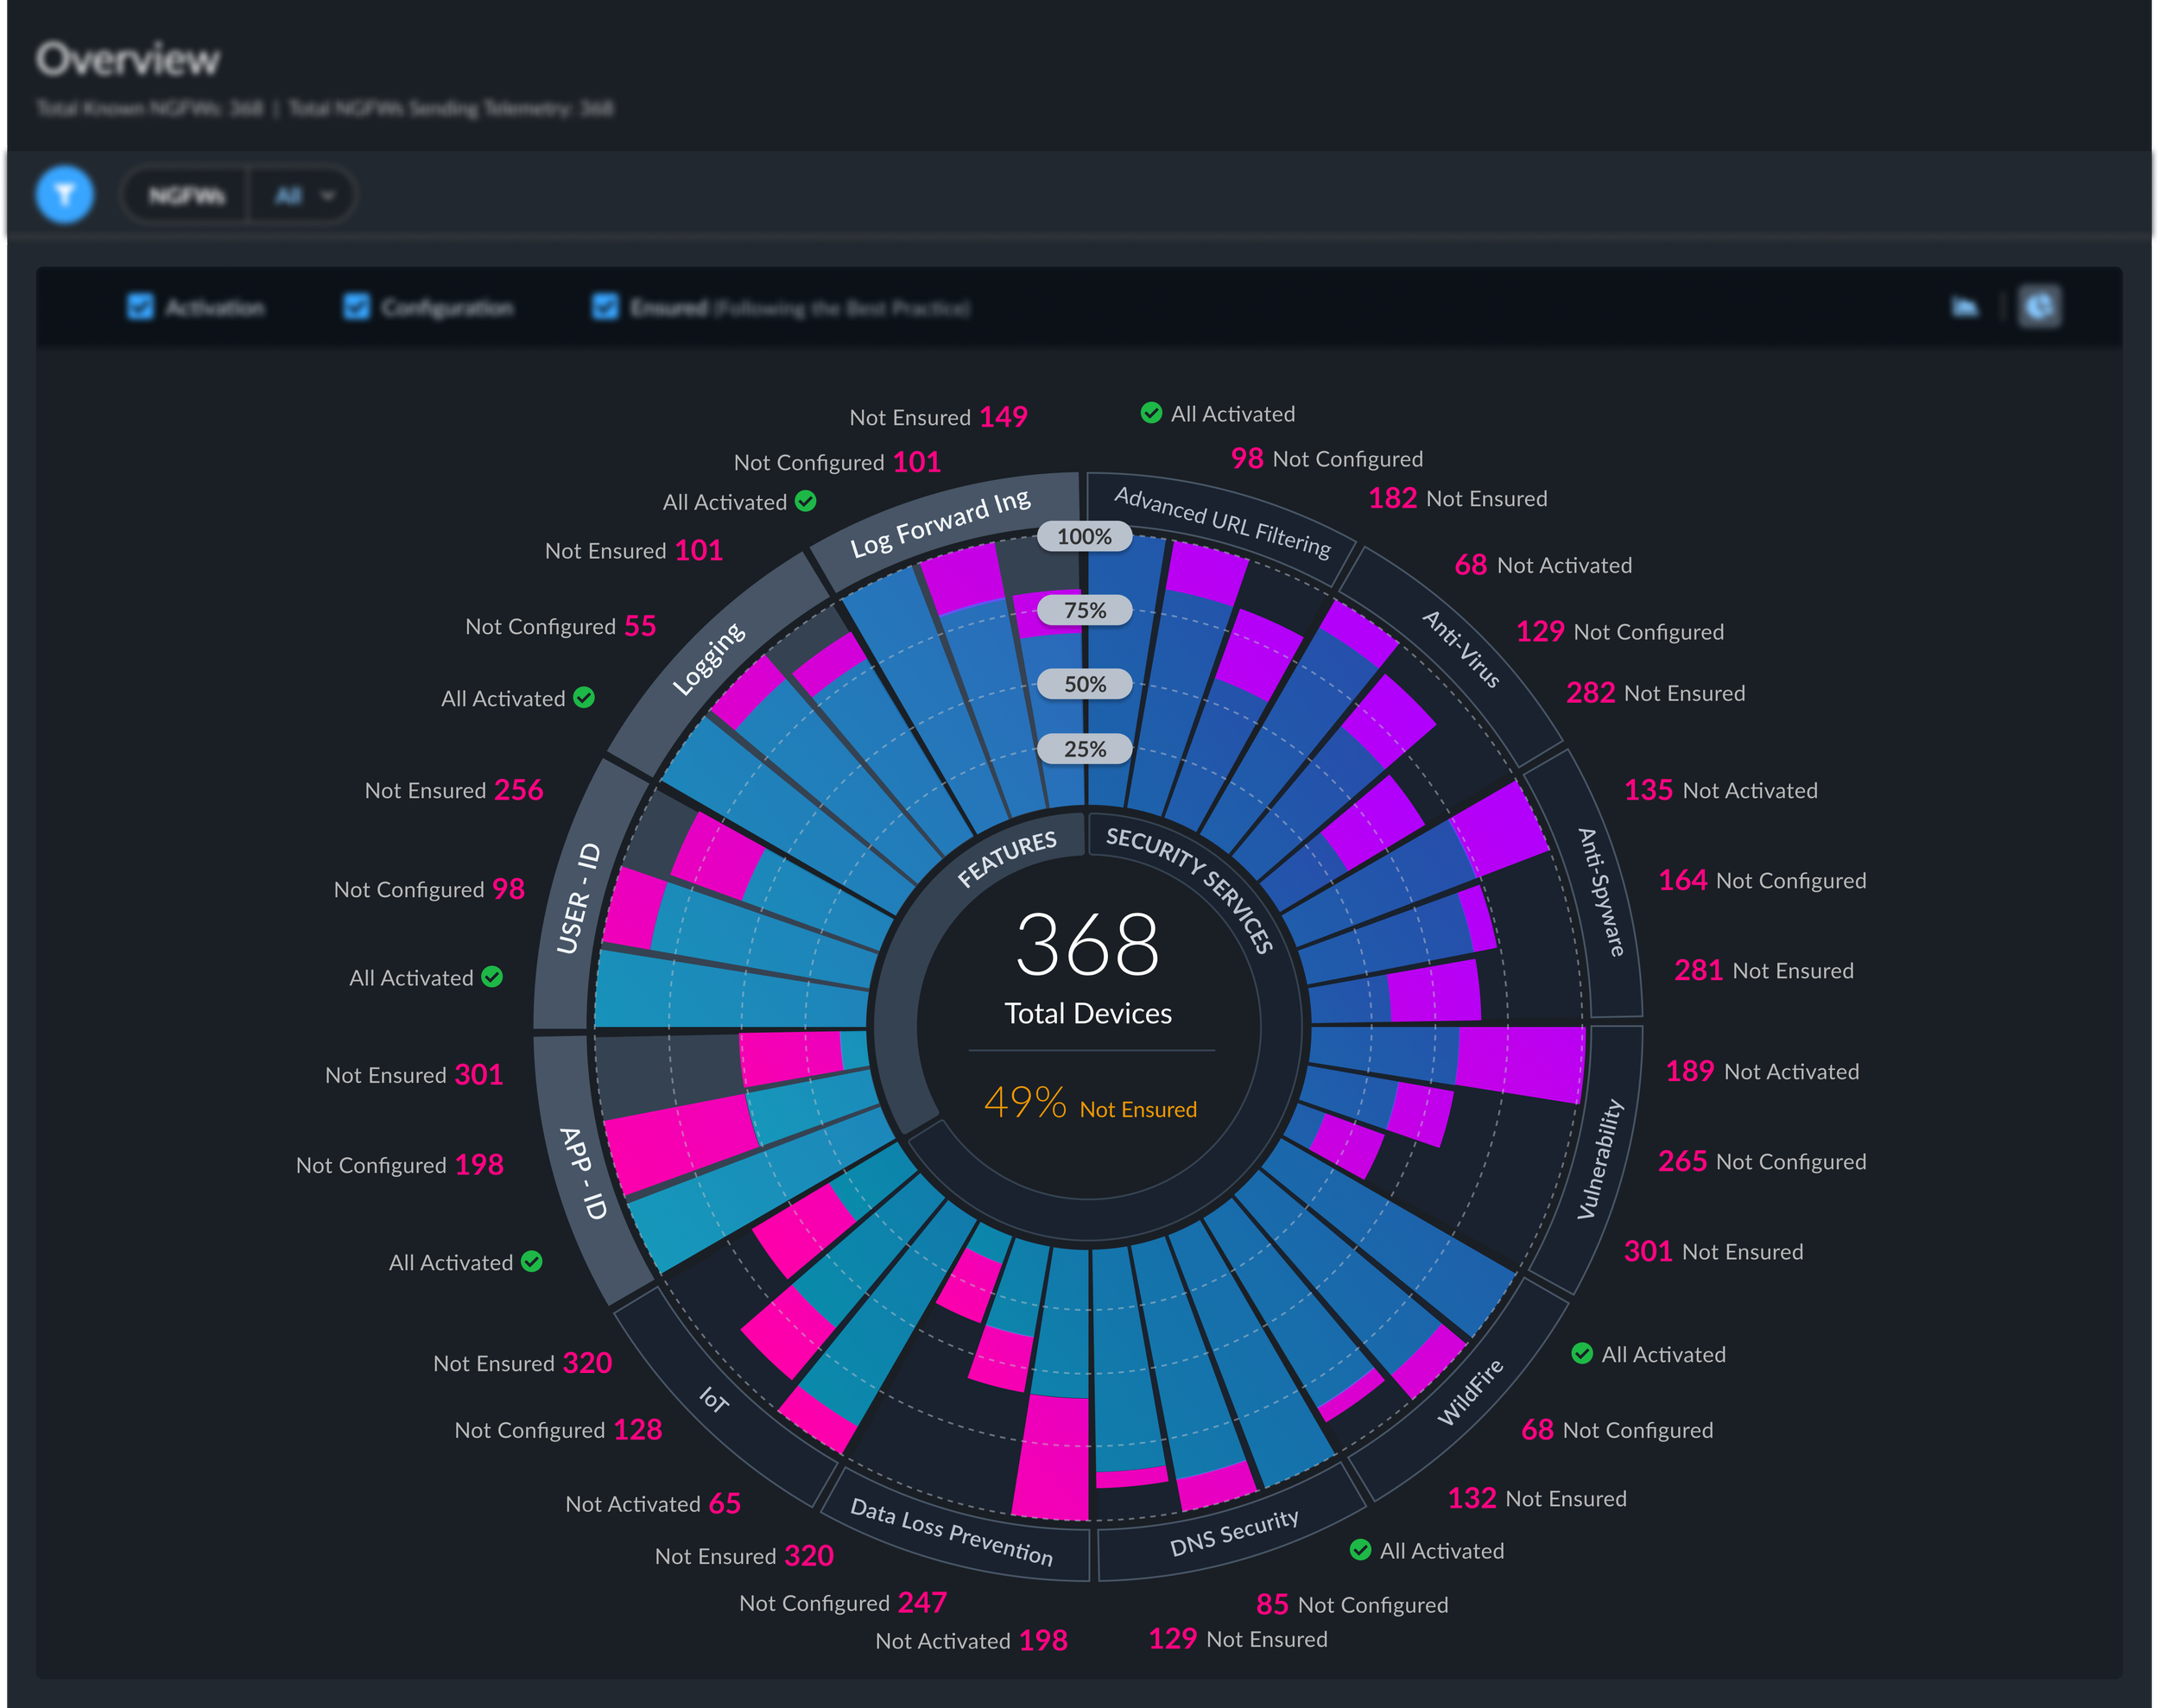Select the IoT segment label
The width and height of the screenshot is (2159, 1708).
pyautogui.click(x=713, y=1399)
